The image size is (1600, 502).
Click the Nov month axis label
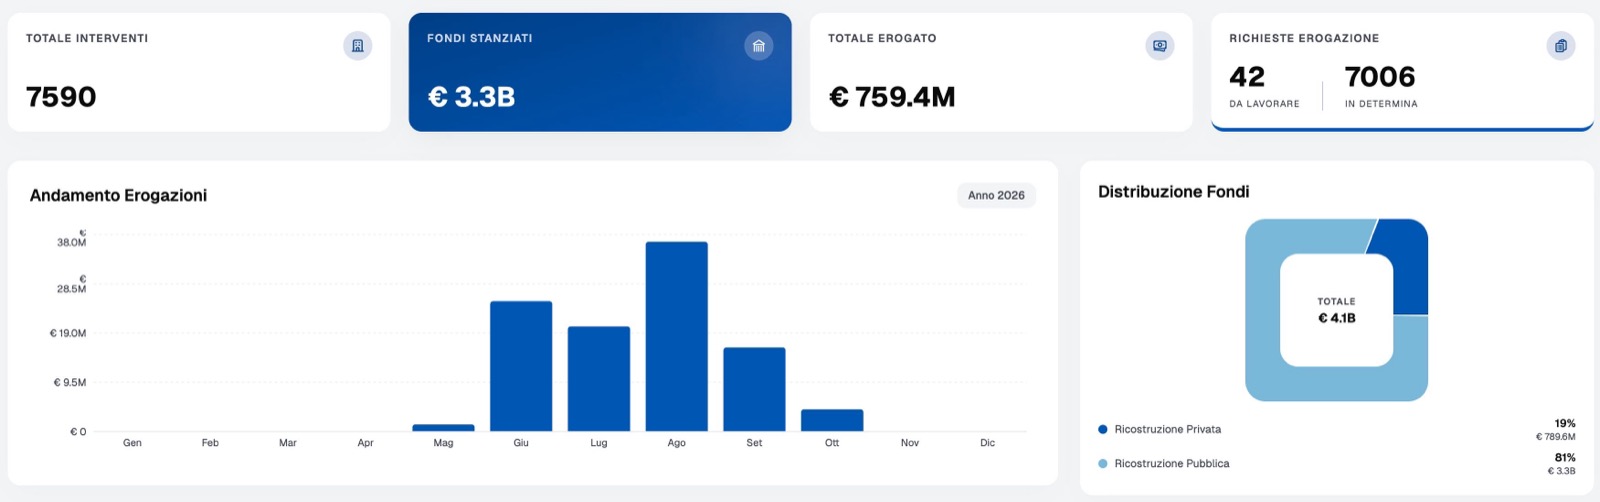910,443
